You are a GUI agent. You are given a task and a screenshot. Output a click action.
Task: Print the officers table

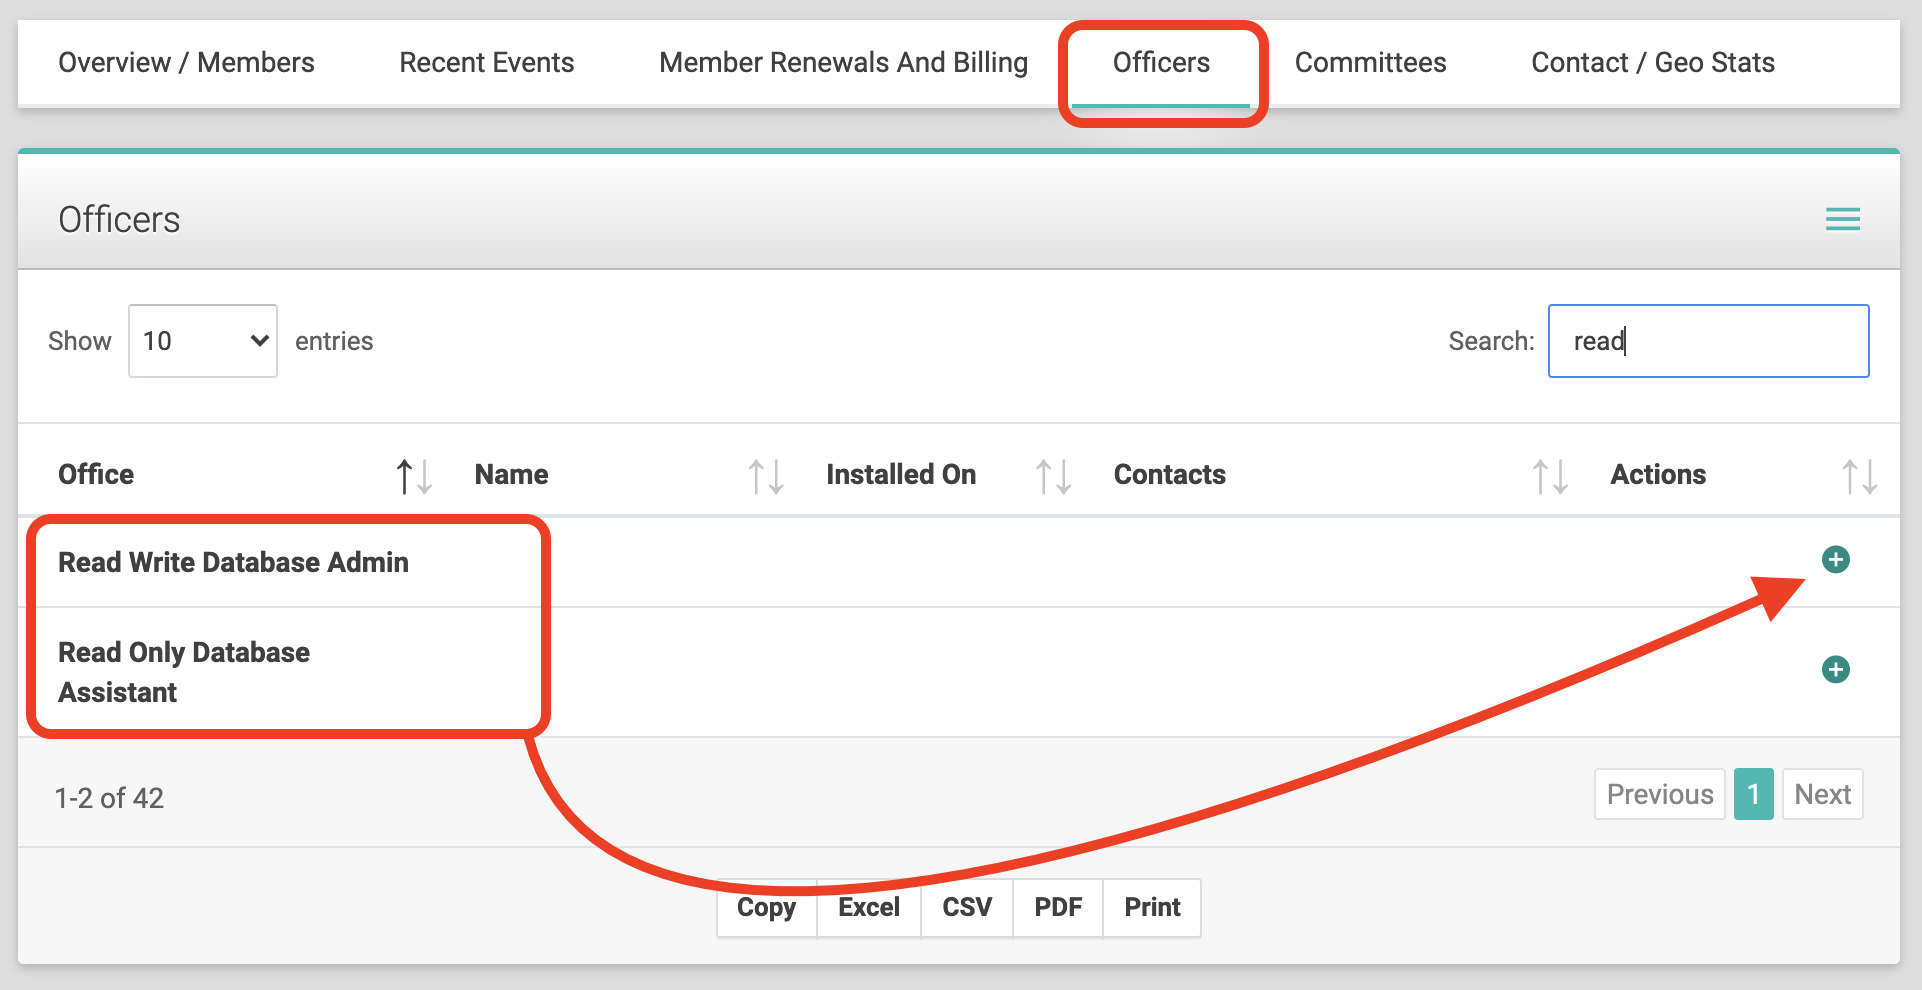point(1152,907)
